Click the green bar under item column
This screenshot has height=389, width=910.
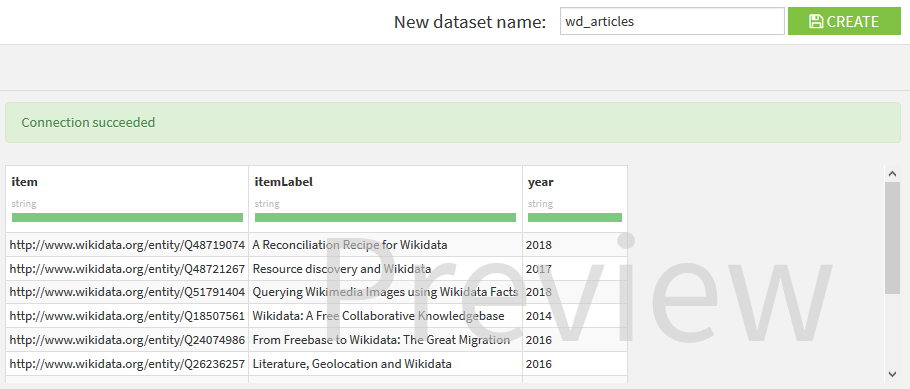coord(127,217)
